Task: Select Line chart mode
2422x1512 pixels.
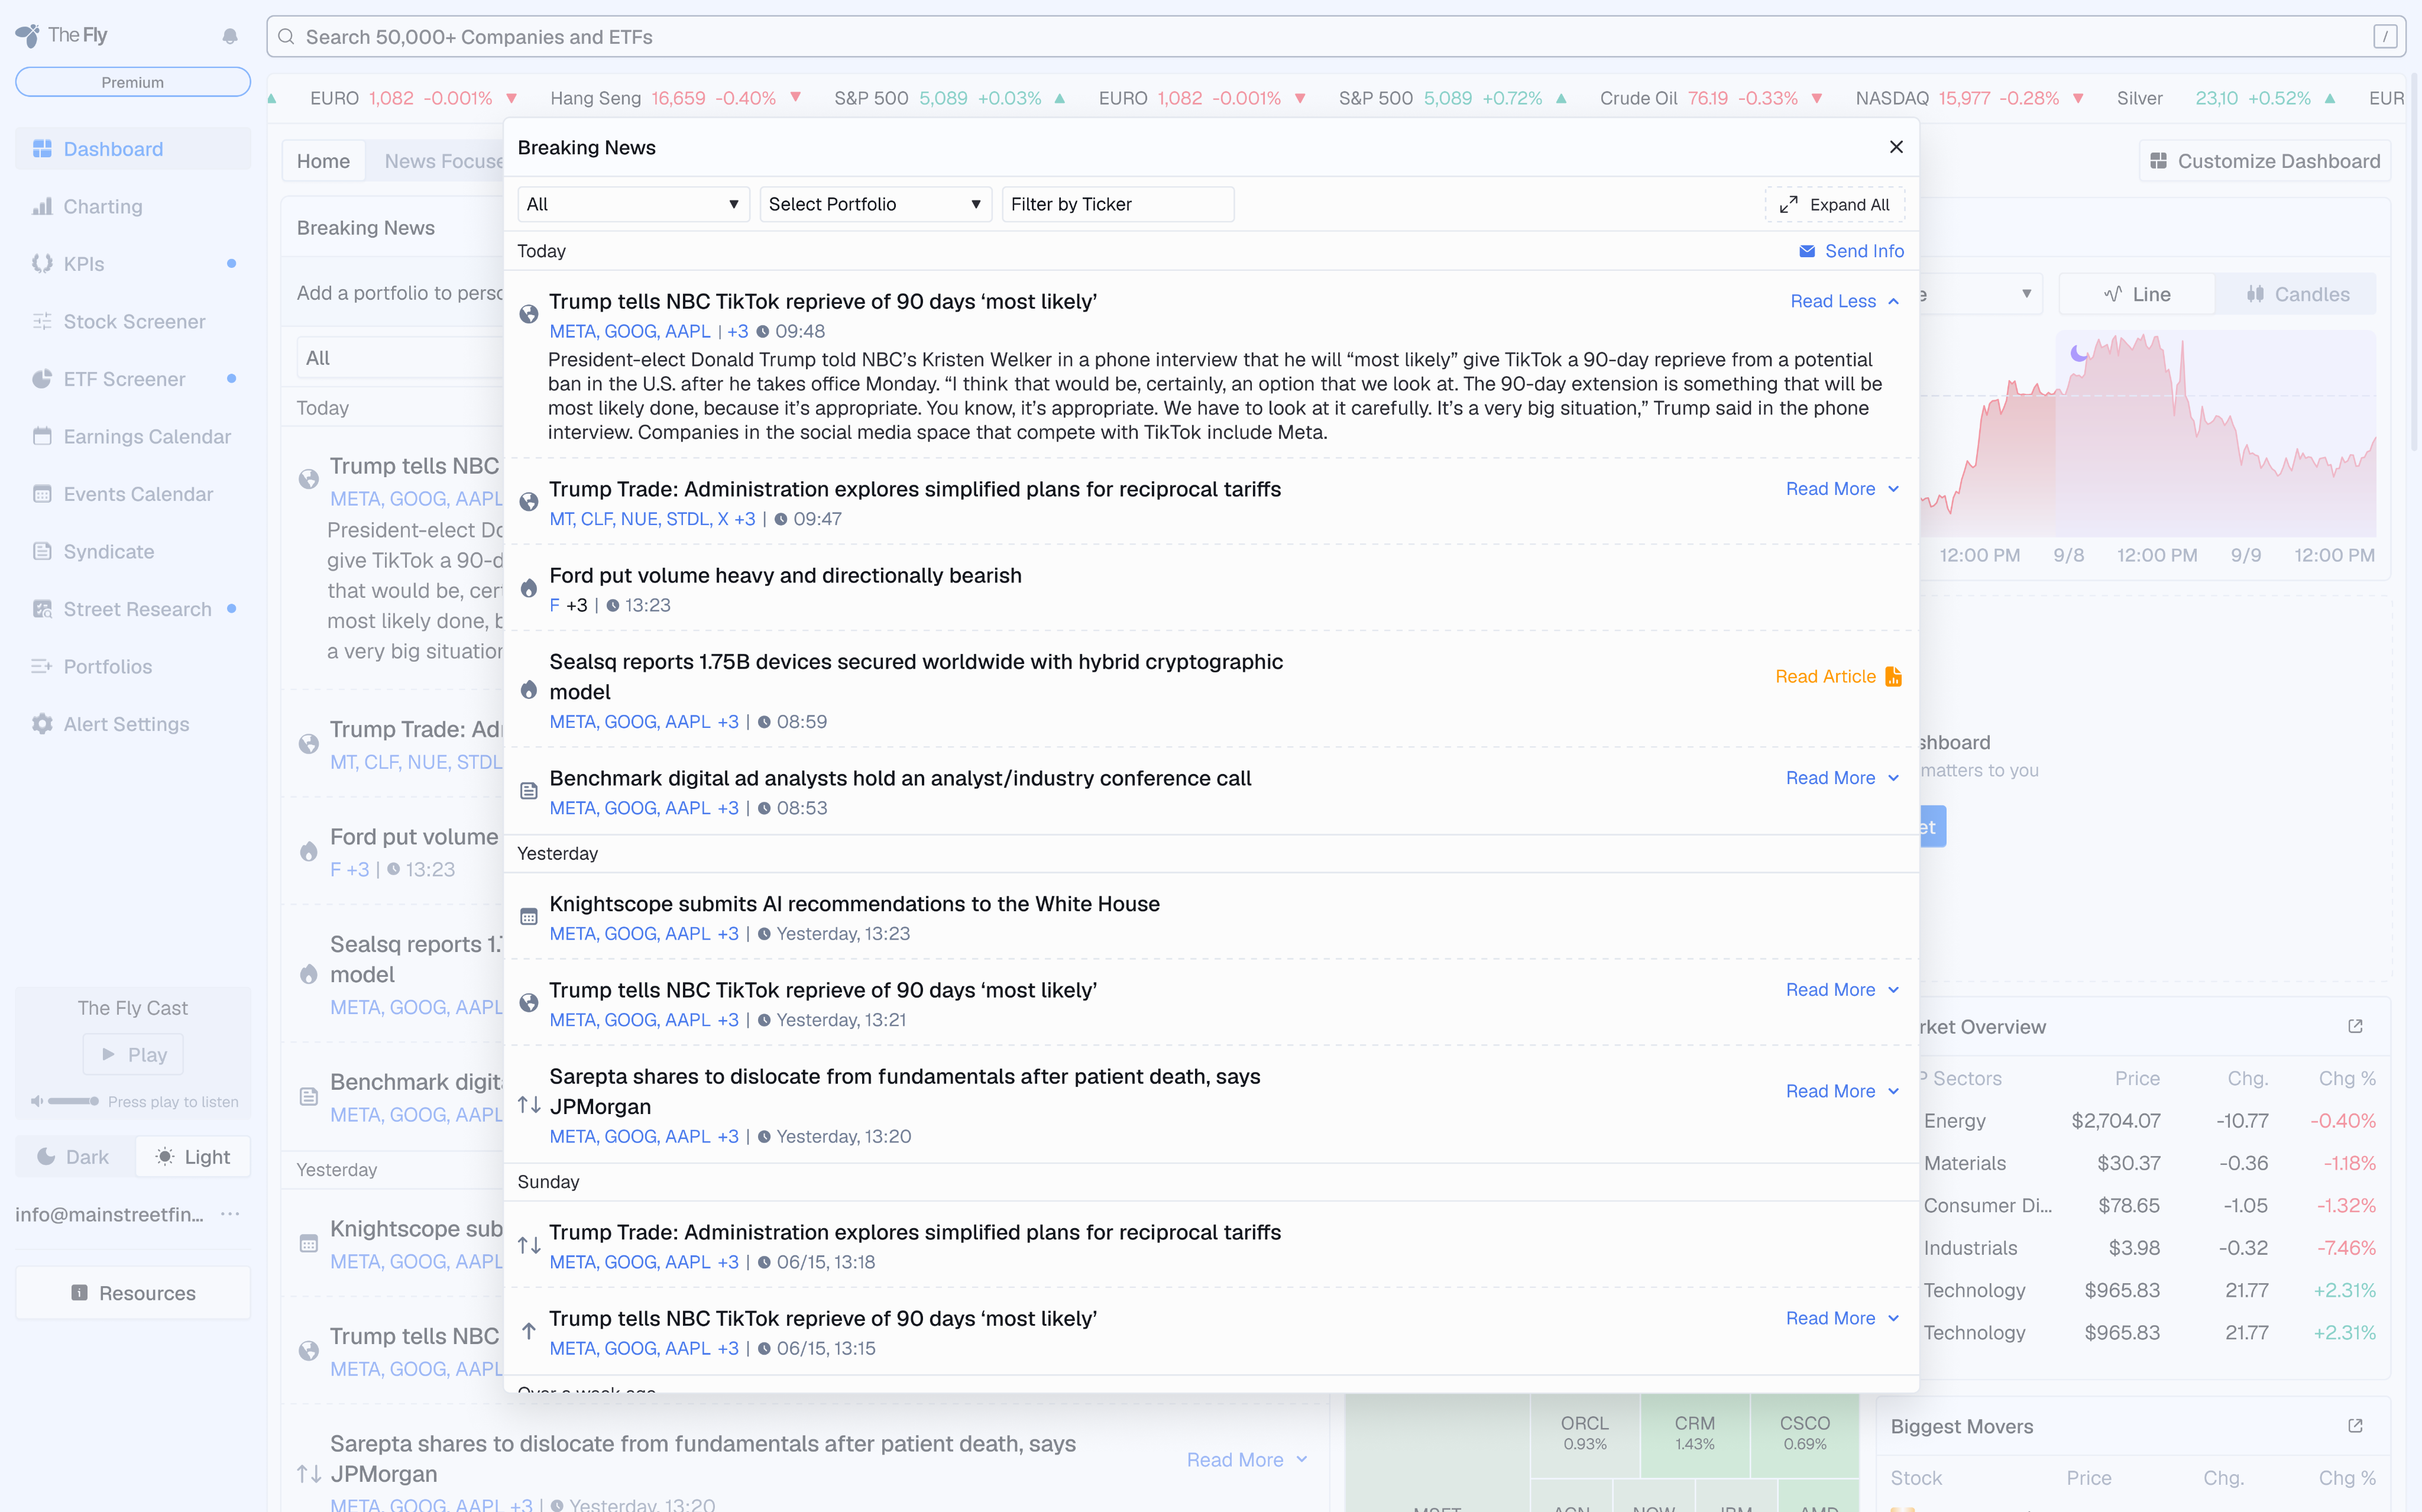Action: (2137, 294)
